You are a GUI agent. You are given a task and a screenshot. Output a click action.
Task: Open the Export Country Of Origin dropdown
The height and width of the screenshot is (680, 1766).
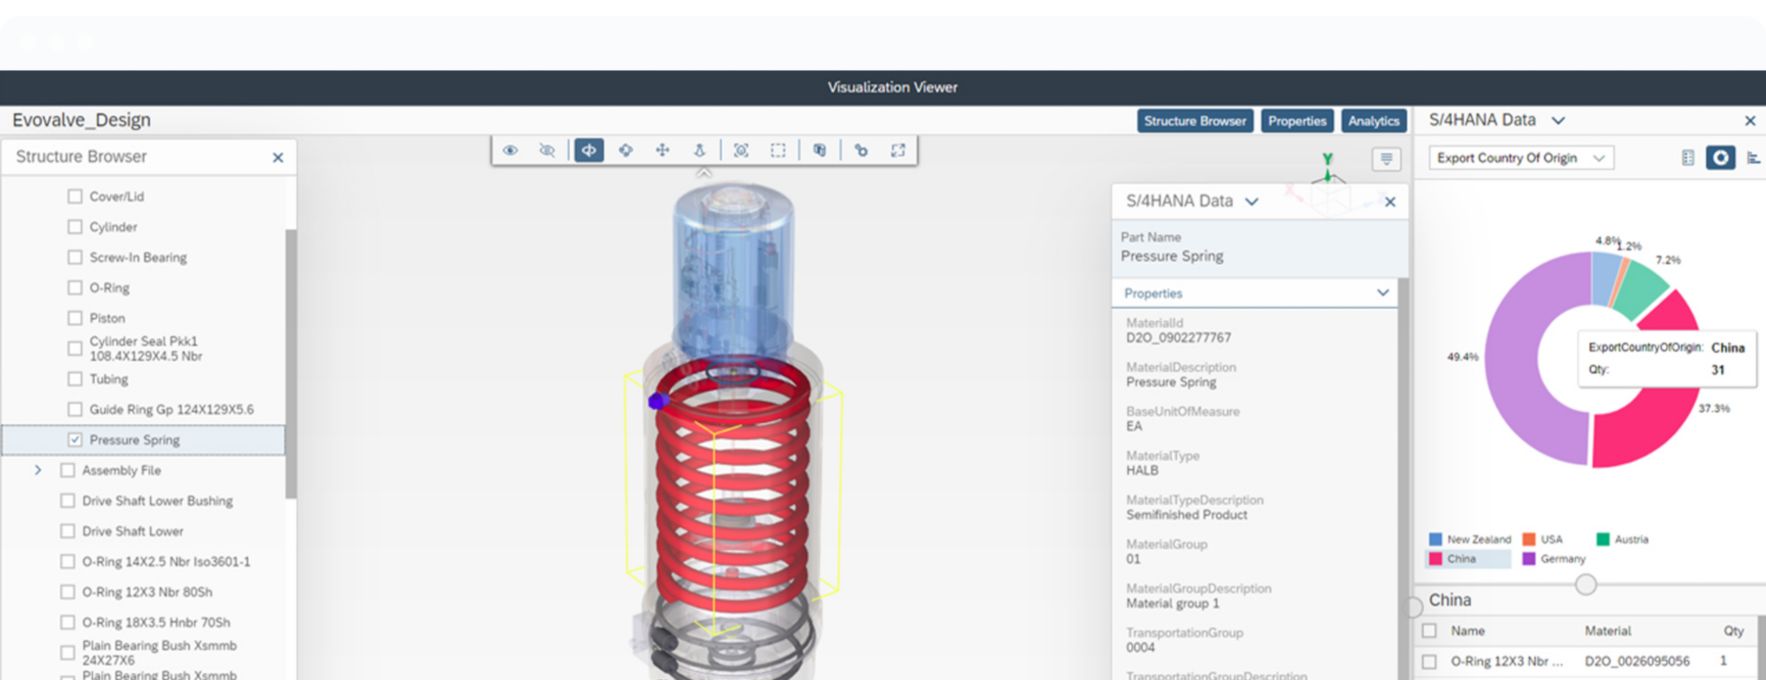pyautogui.click(x=1520, y=158)
